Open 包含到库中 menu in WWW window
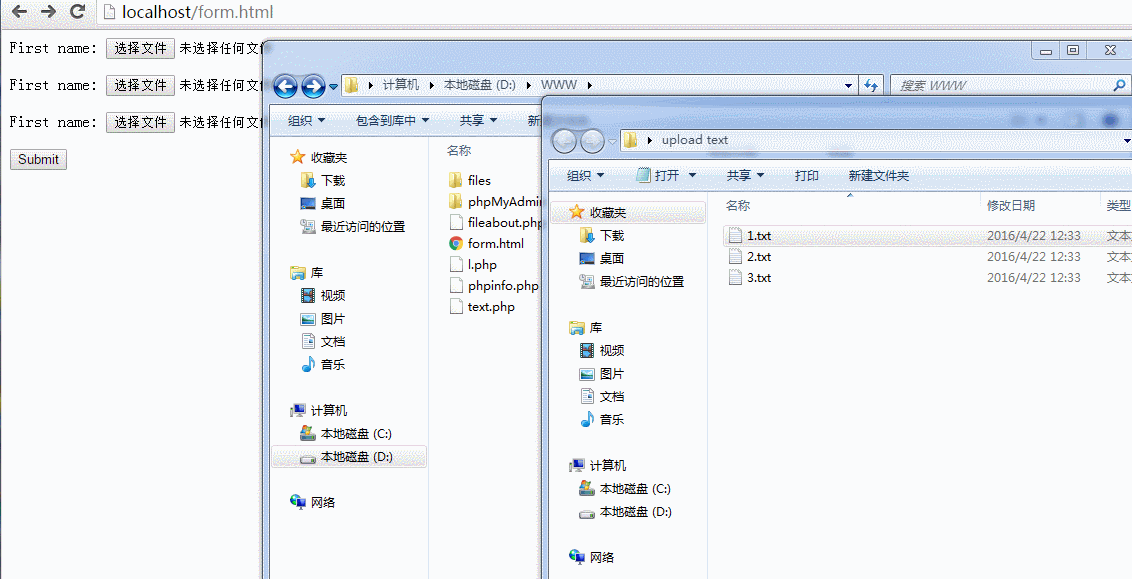 tap(393, 121)
